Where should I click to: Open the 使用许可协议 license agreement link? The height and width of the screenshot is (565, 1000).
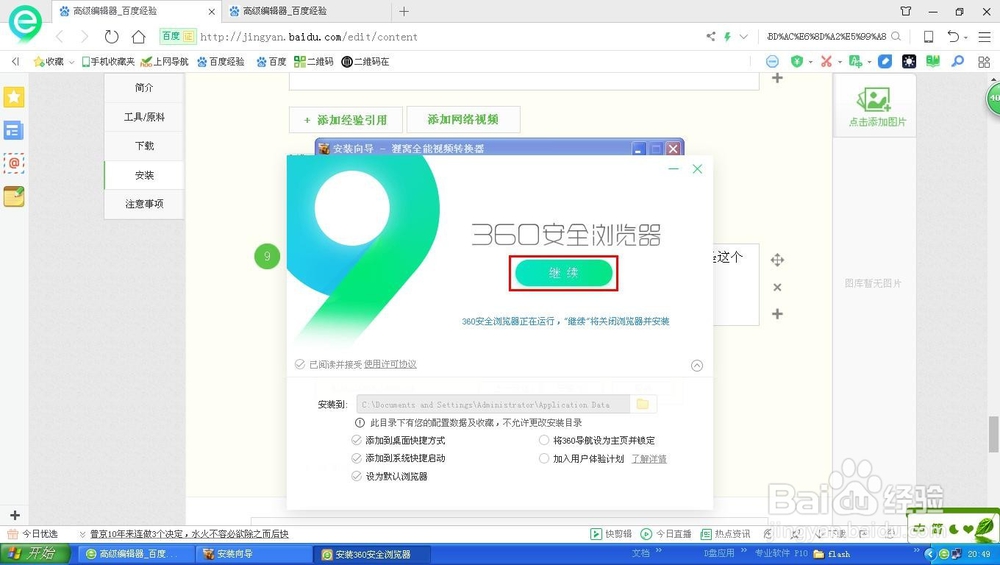click(x=390, y=364)
